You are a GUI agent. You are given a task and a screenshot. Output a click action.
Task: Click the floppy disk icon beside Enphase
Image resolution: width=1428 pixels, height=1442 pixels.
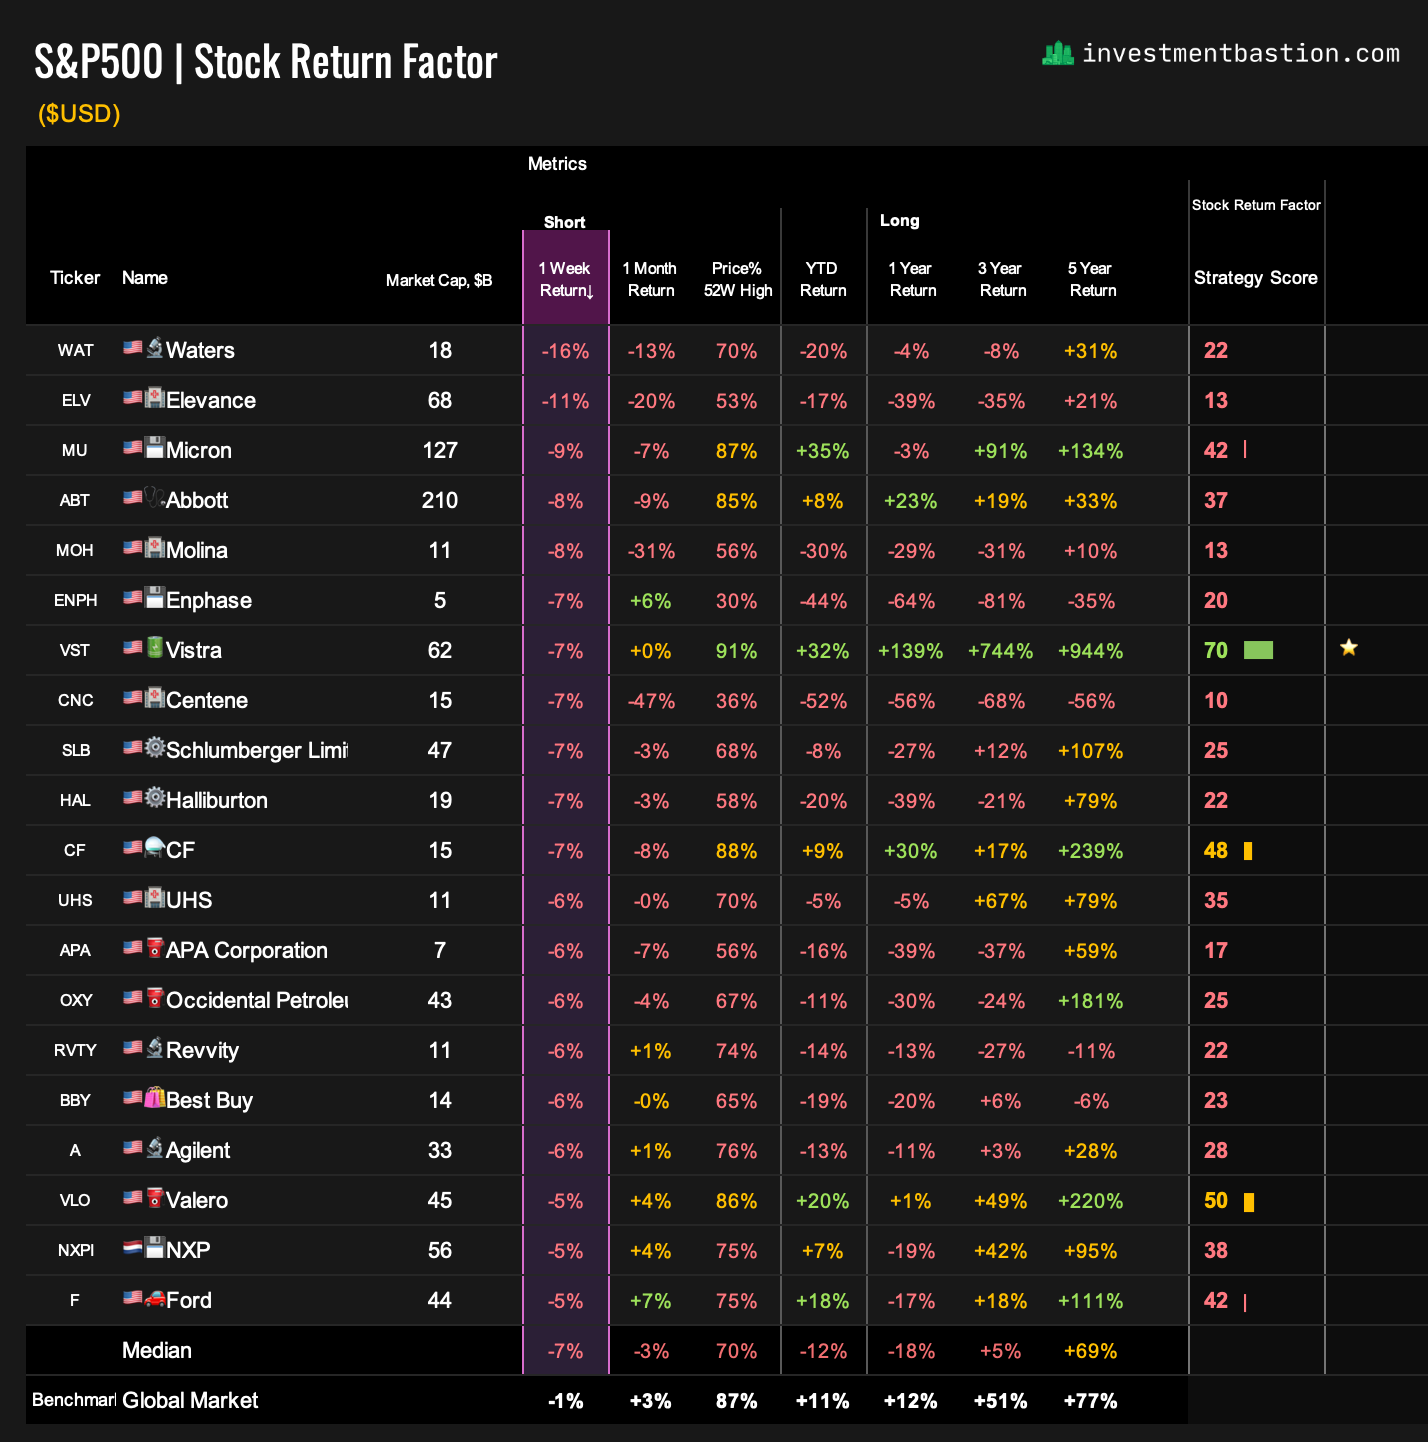click(x=155, y=598)
